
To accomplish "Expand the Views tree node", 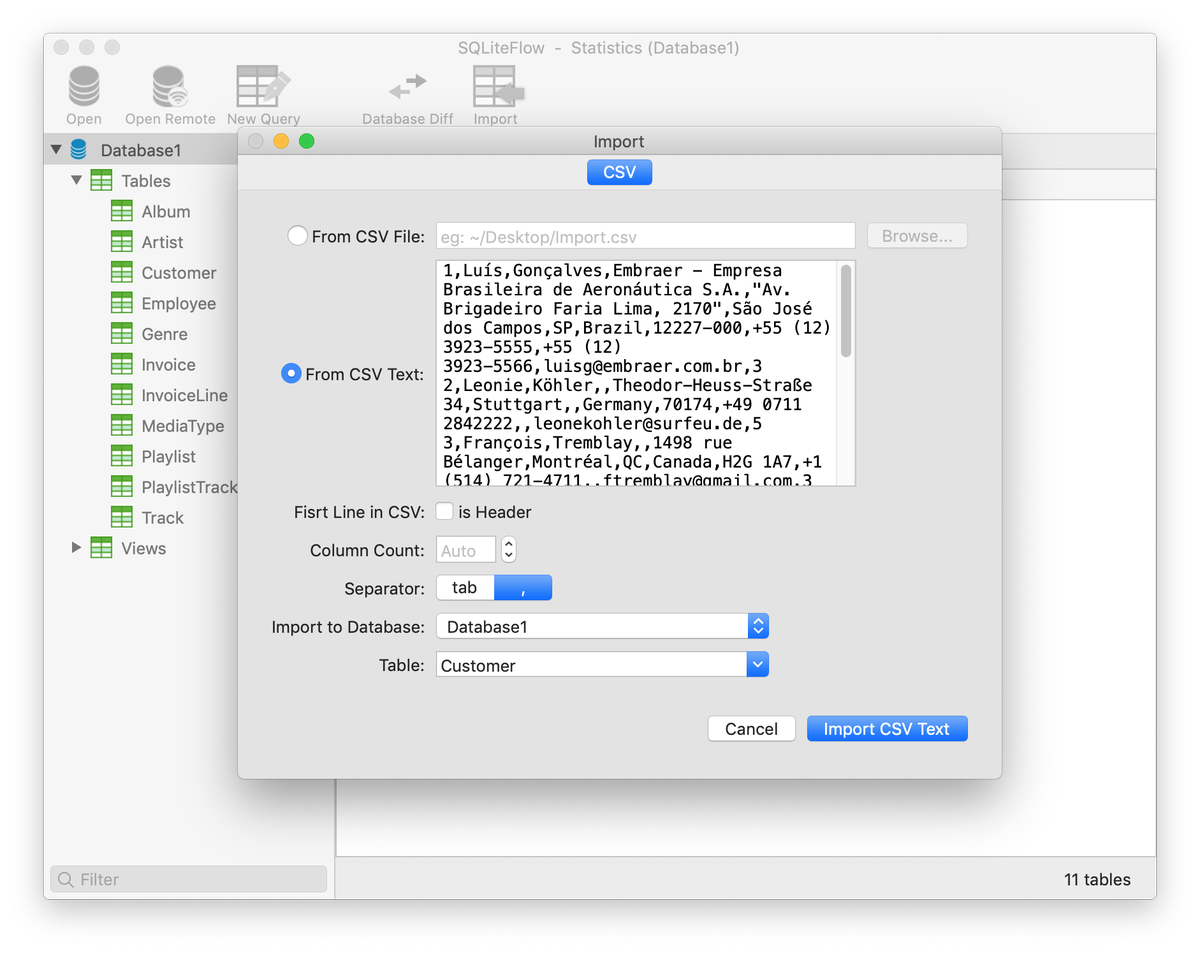I will pyautogui.click(x=76, y=548).
